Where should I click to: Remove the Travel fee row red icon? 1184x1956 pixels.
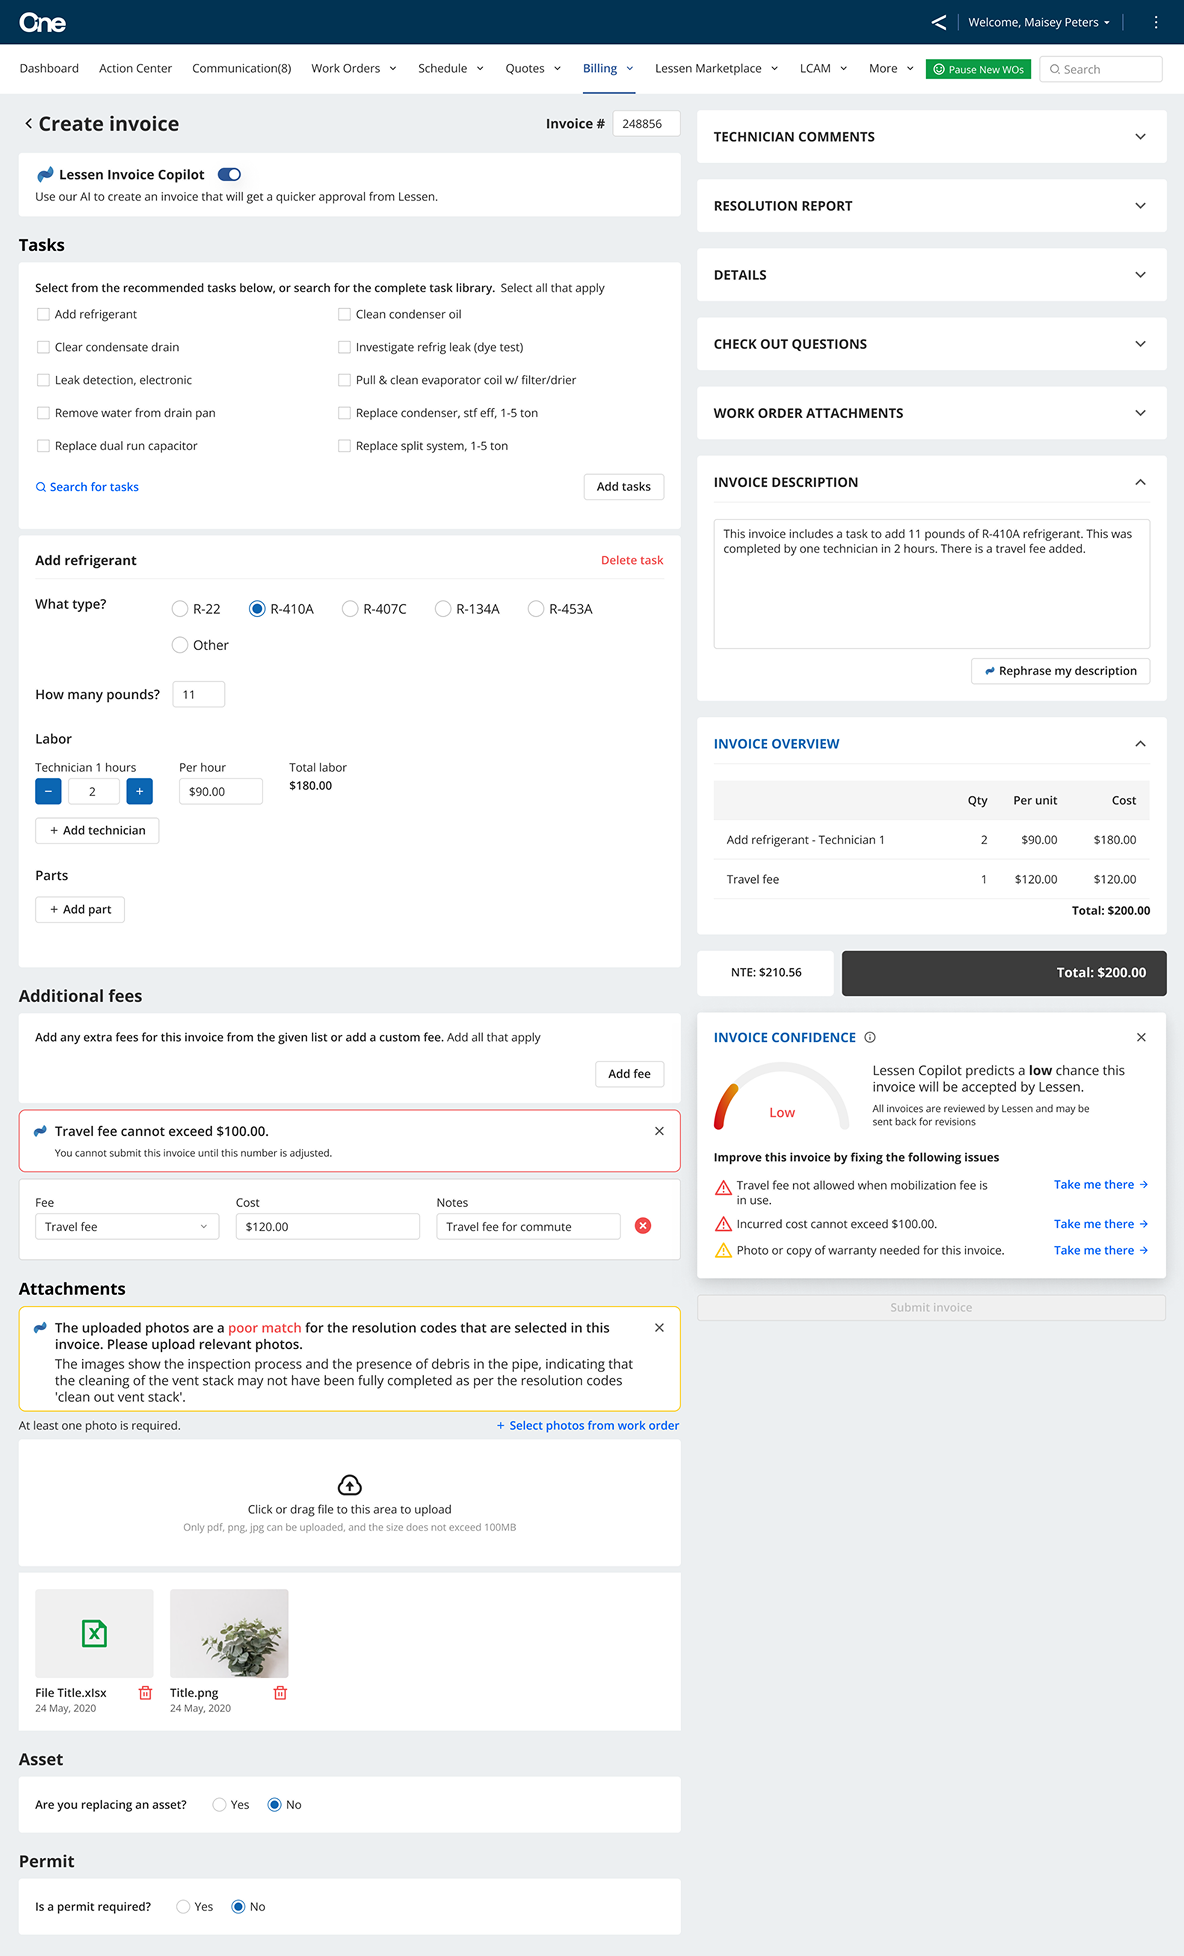pyautogui.click(x=643, y=1226)
